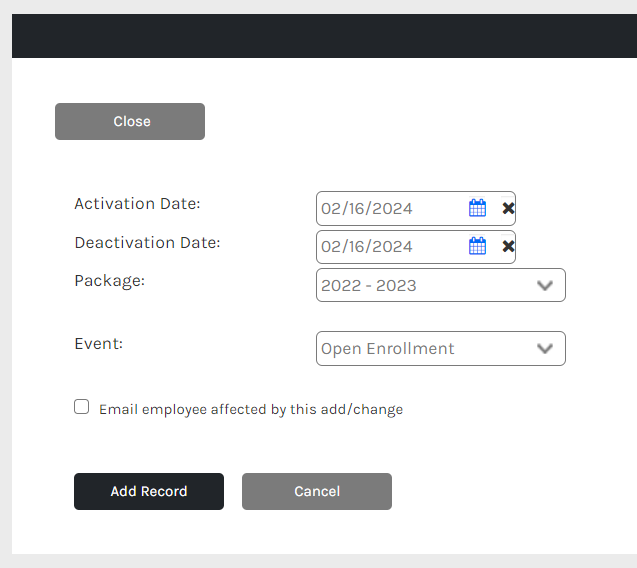Clear the Activation Date value
The height and width of the screenshot is (568, 637).
click(x=508, y=208)
